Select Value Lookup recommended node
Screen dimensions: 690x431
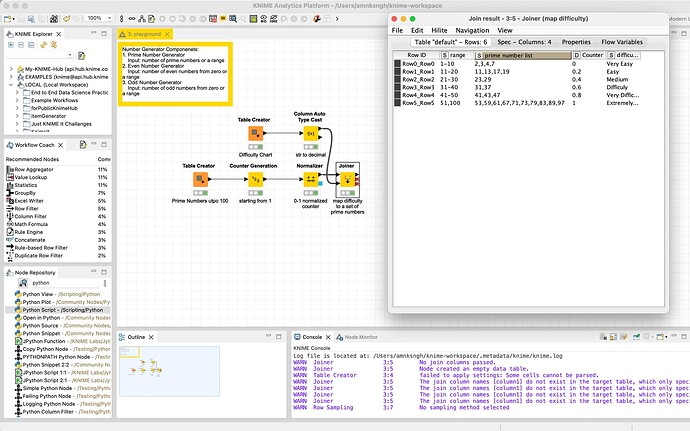[31, 177]
